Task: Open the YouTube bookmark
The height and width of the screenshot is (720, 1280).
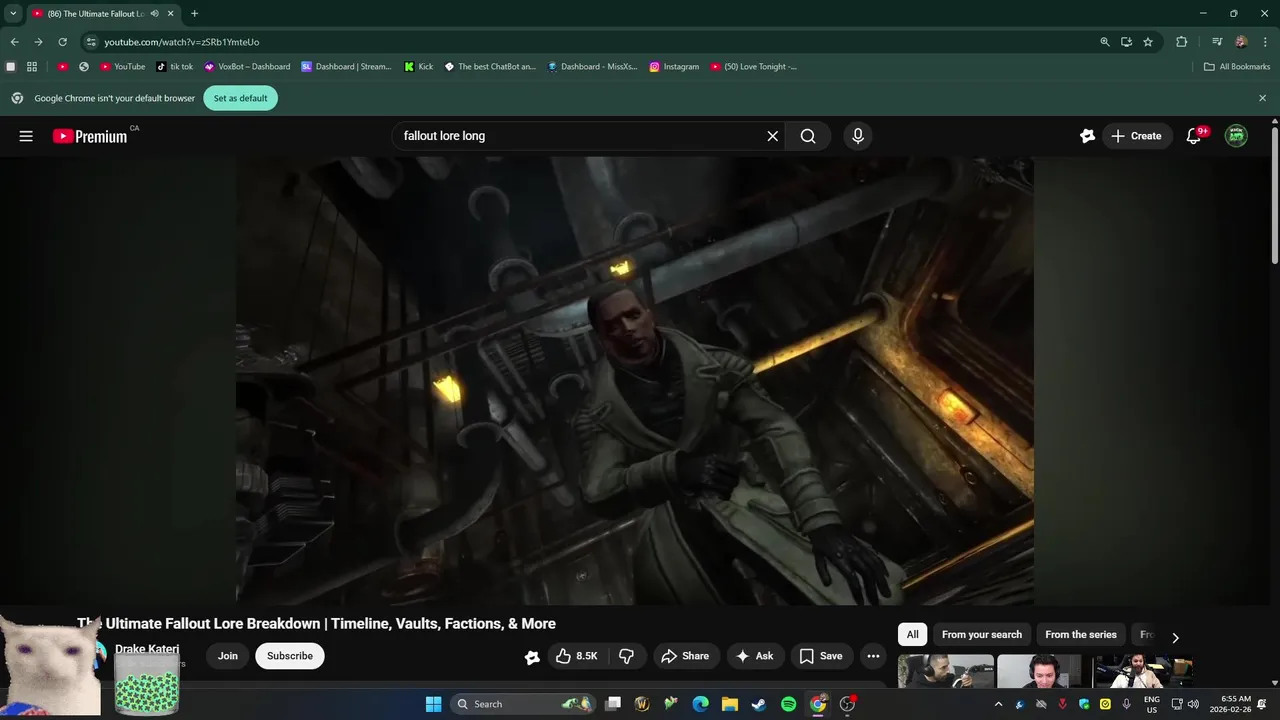Action: pyautogui.click(x=122, y=67)
